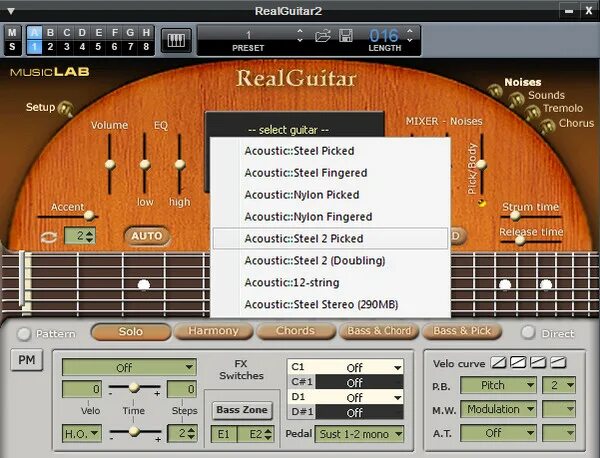The image size is (600, 458).
Task: Click the preset stepper arrows
Action: [300, 36]
